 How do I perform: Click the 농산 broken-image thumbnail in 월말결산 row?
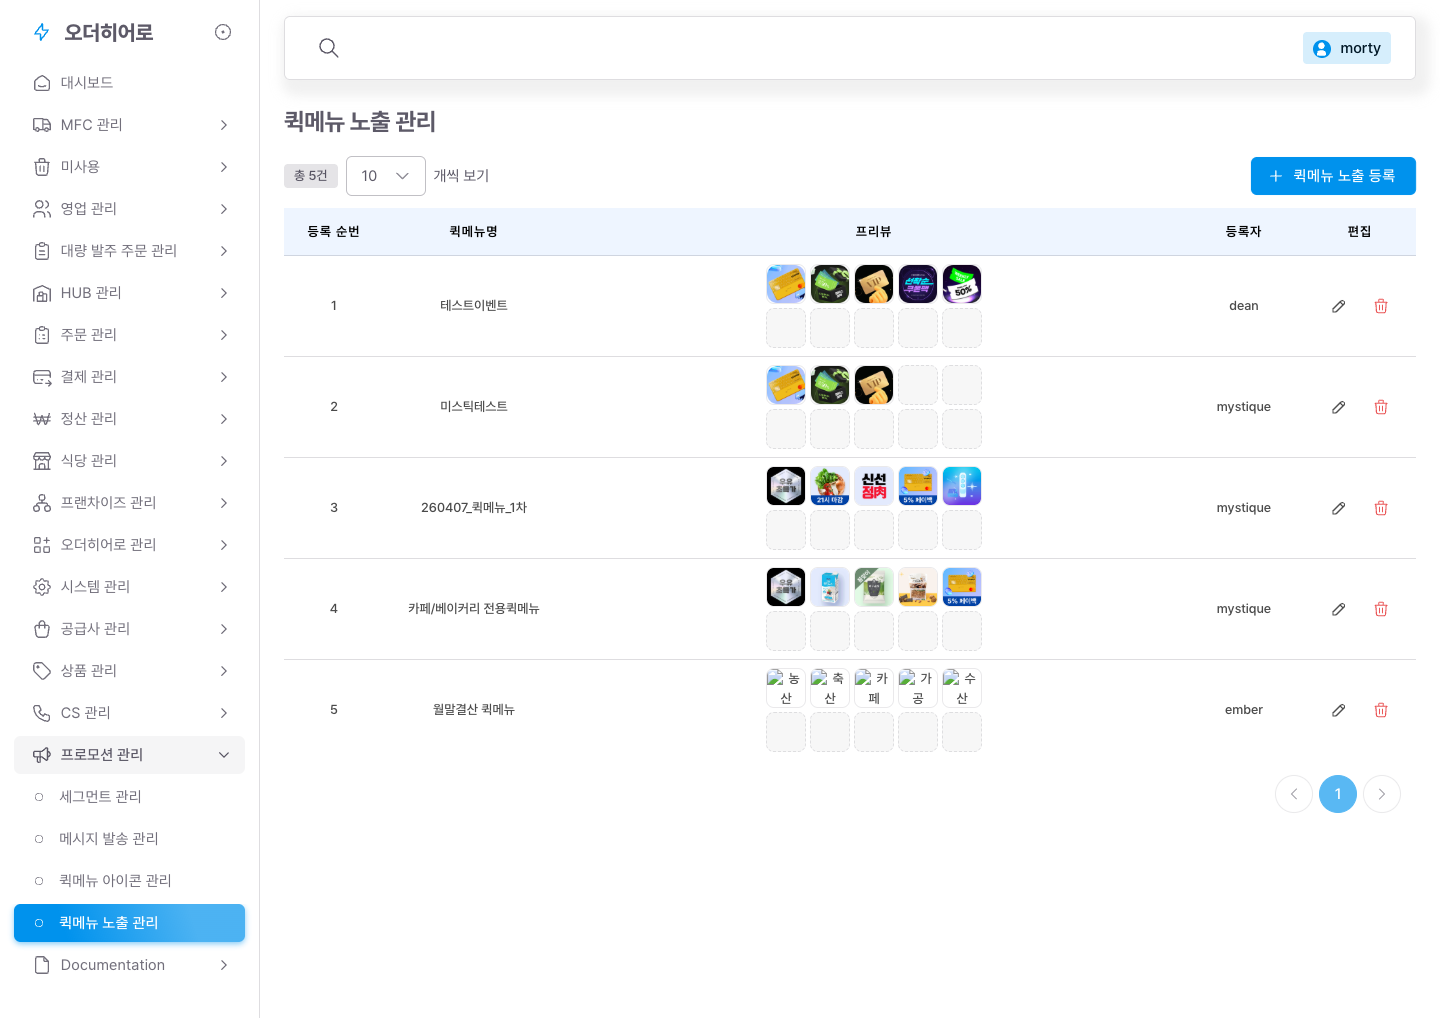pos(786,688)
